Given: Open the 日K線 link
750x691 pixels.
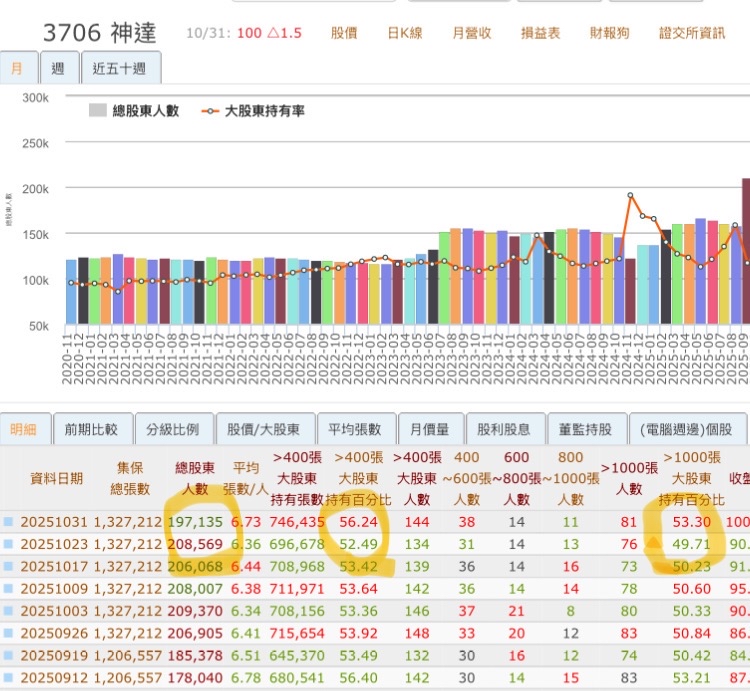Looking at the screenshot, I should tap(404, 33).
